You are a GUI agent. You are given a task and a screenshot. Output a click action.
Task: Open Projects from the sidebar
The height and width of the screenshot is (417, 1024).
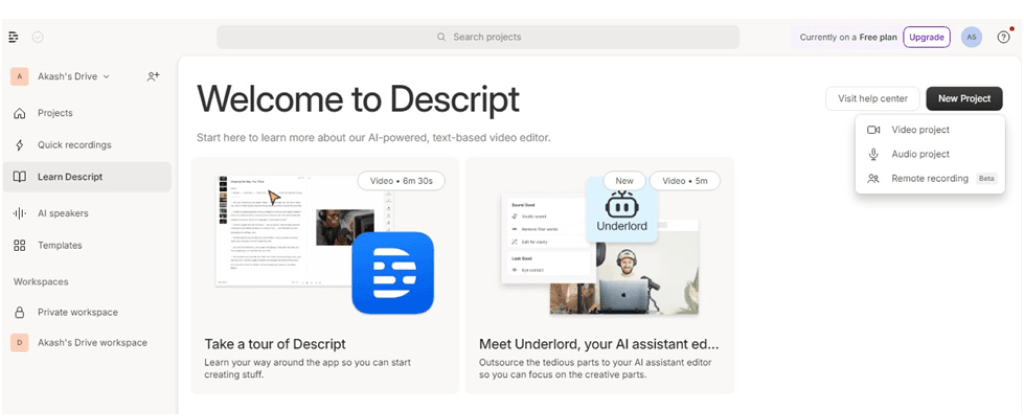(x=55, y=113)
